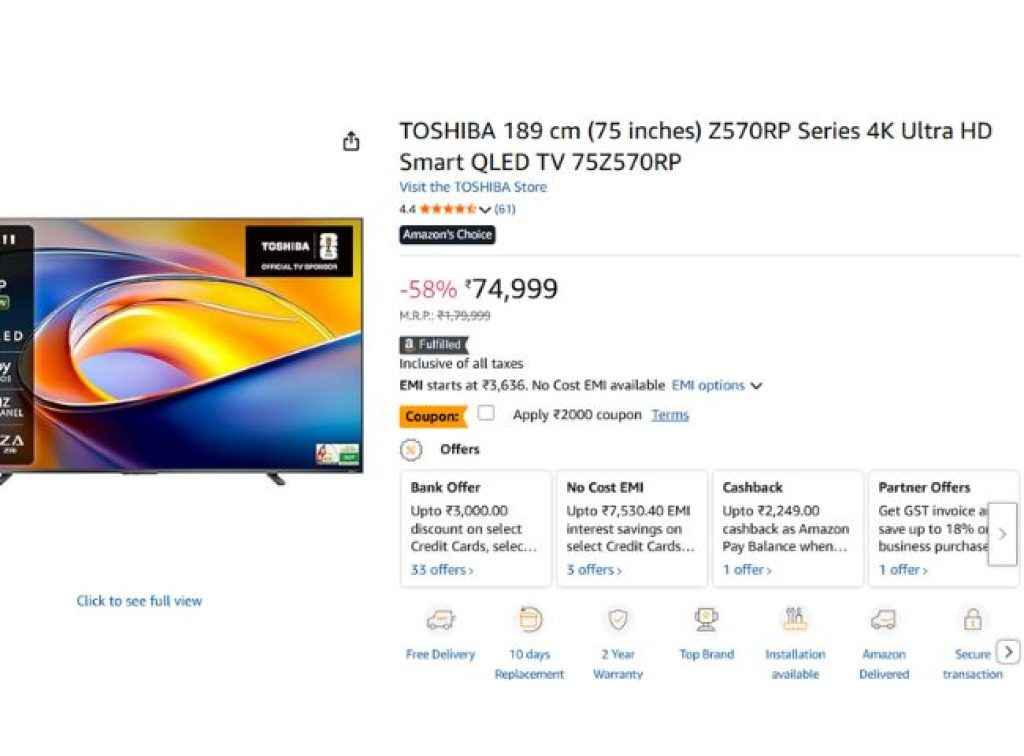Advance the offers carousel with right arrow
Viewport: 1024px width, 756px height.
click(1002, 535)
